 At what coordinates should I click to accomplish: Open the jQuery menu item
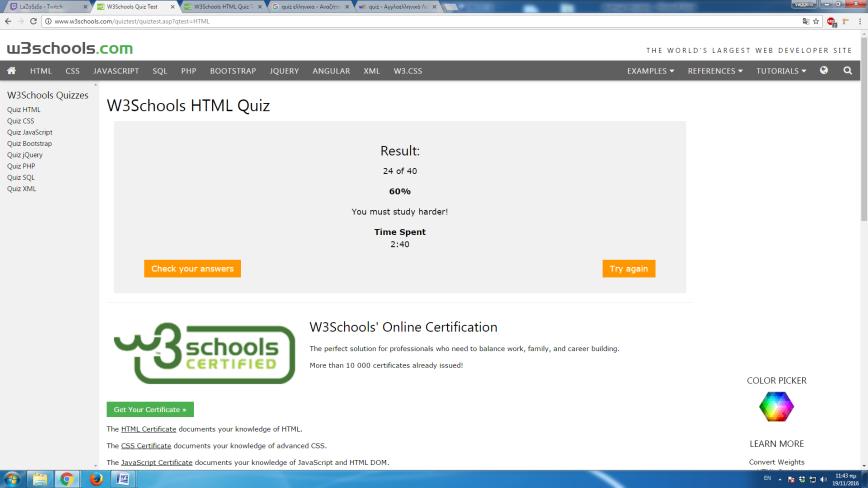[x=285, y=71]
